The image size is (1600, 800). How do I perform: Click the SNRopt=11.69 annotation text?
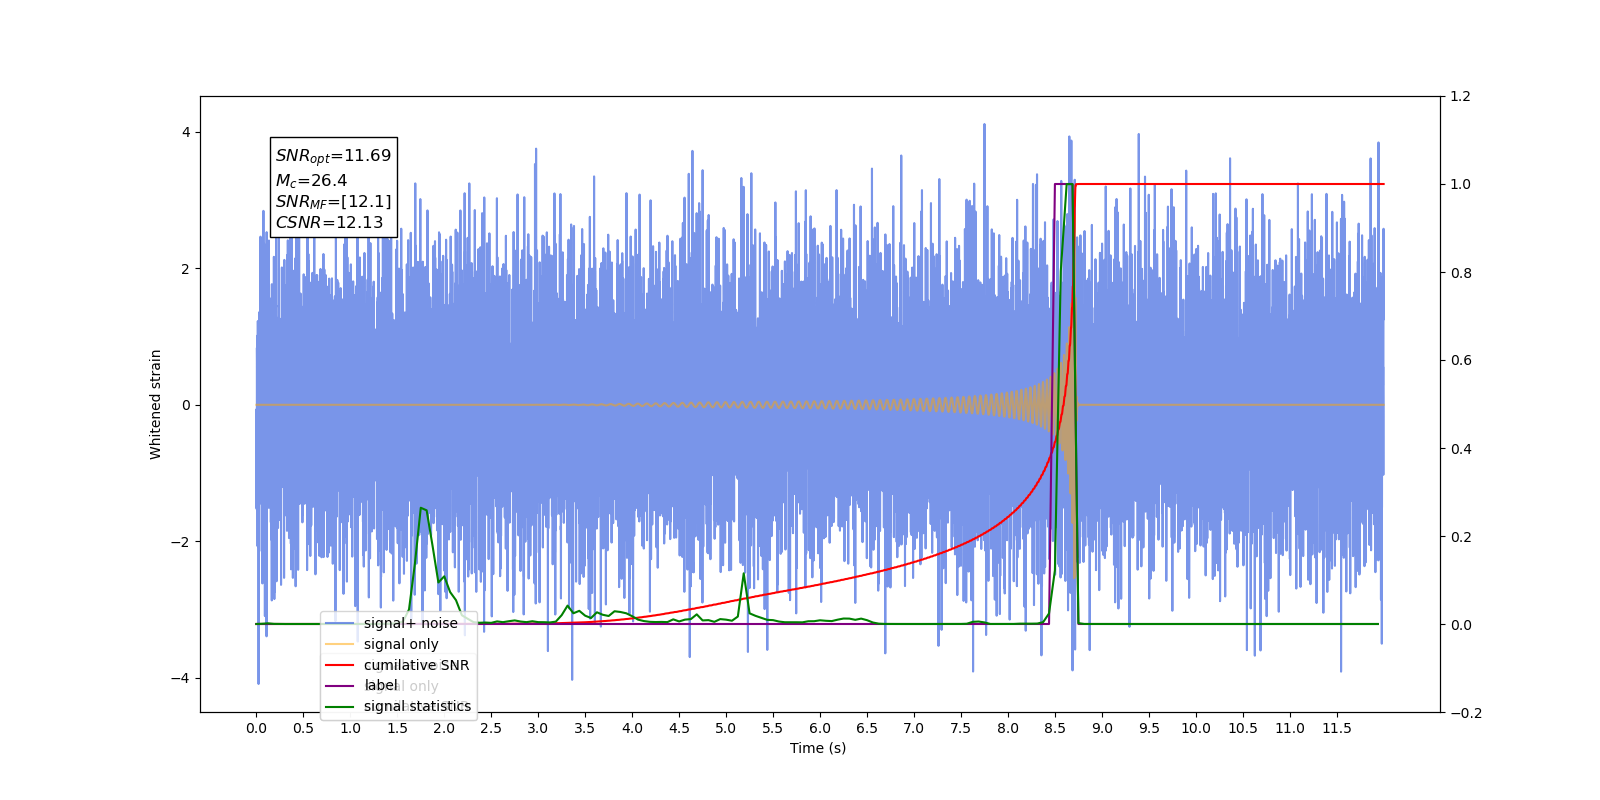point(333,156)
